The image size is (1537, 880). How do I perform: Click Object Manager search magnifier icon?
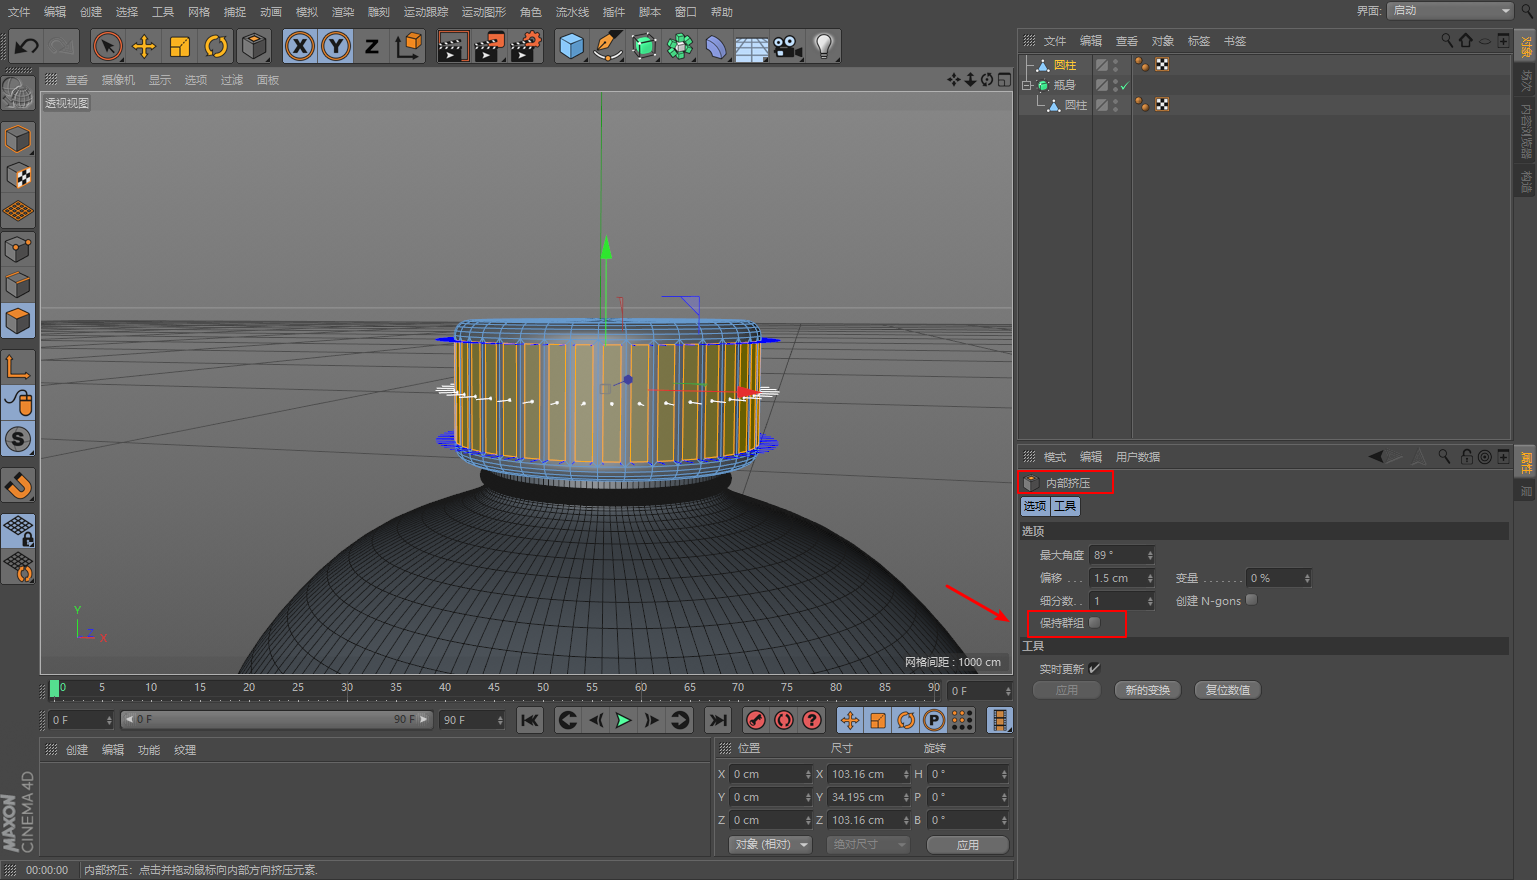[1447, 41]
